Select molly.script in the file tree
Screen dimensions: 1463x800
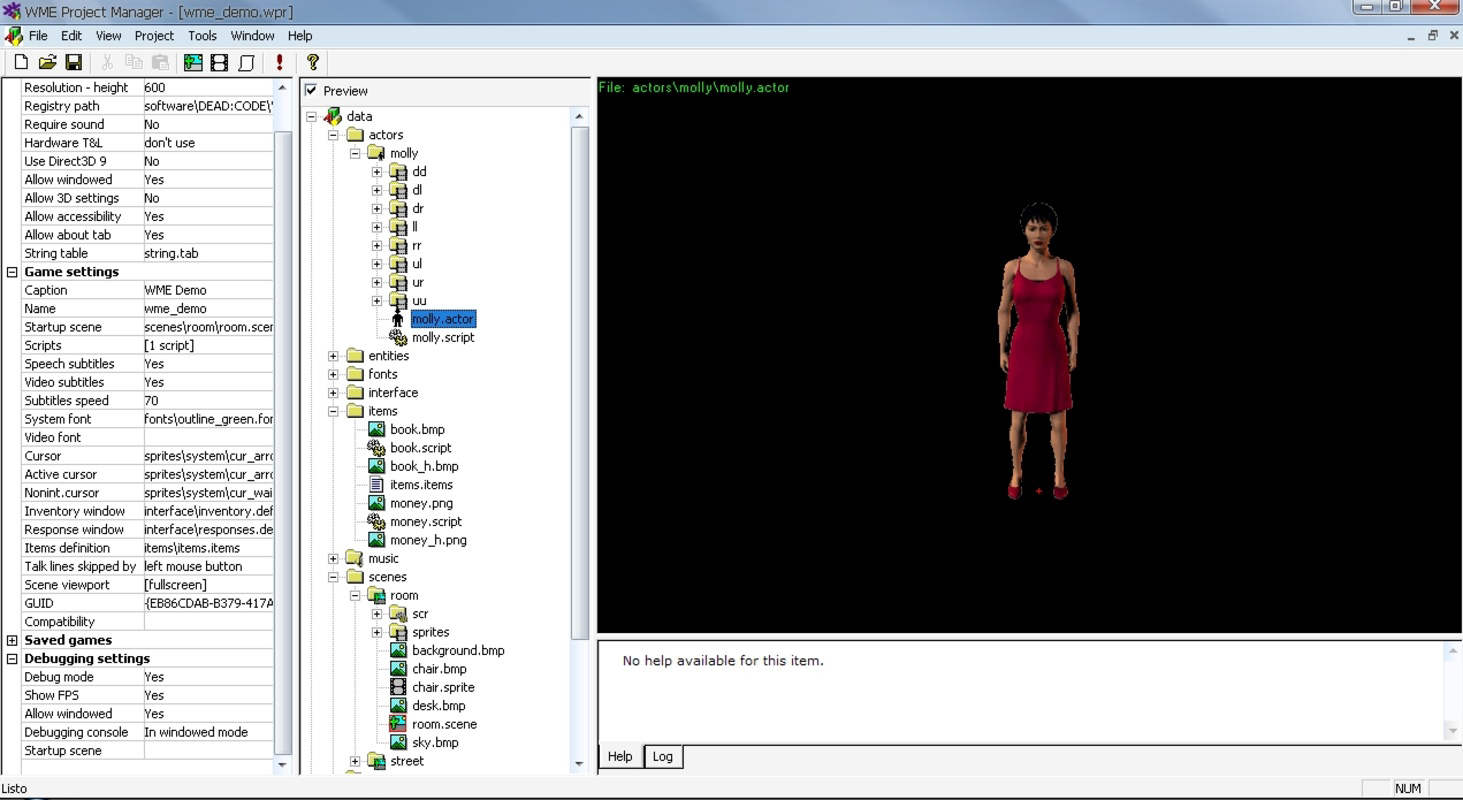point(443,337)
